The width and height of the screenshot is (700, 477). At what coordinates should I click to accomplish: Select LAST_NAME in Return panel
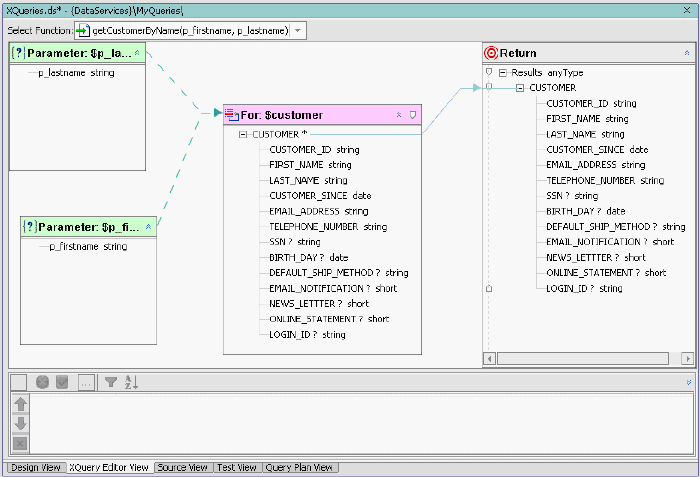click(x=585, y=134)
